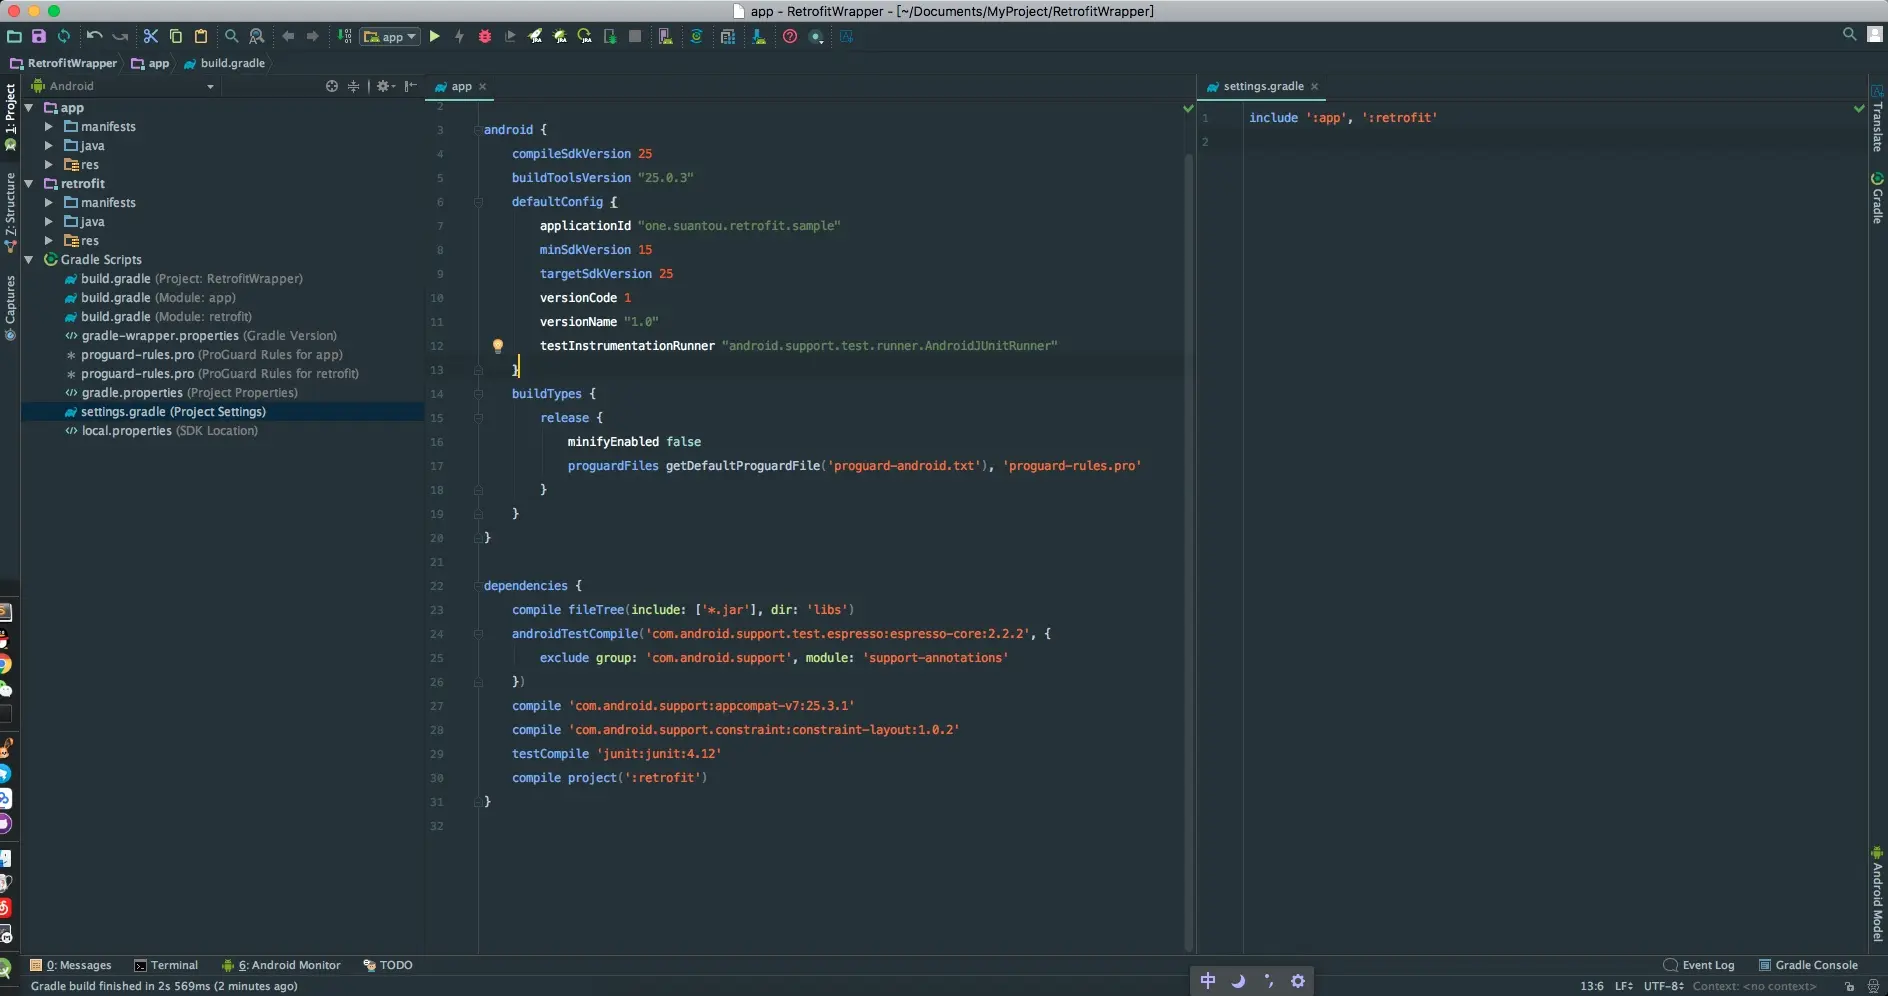This screenshot has width=1888, height=996.
Task: Toggle the Chinese input mode indicator
Action: [x=1208, y=981]
